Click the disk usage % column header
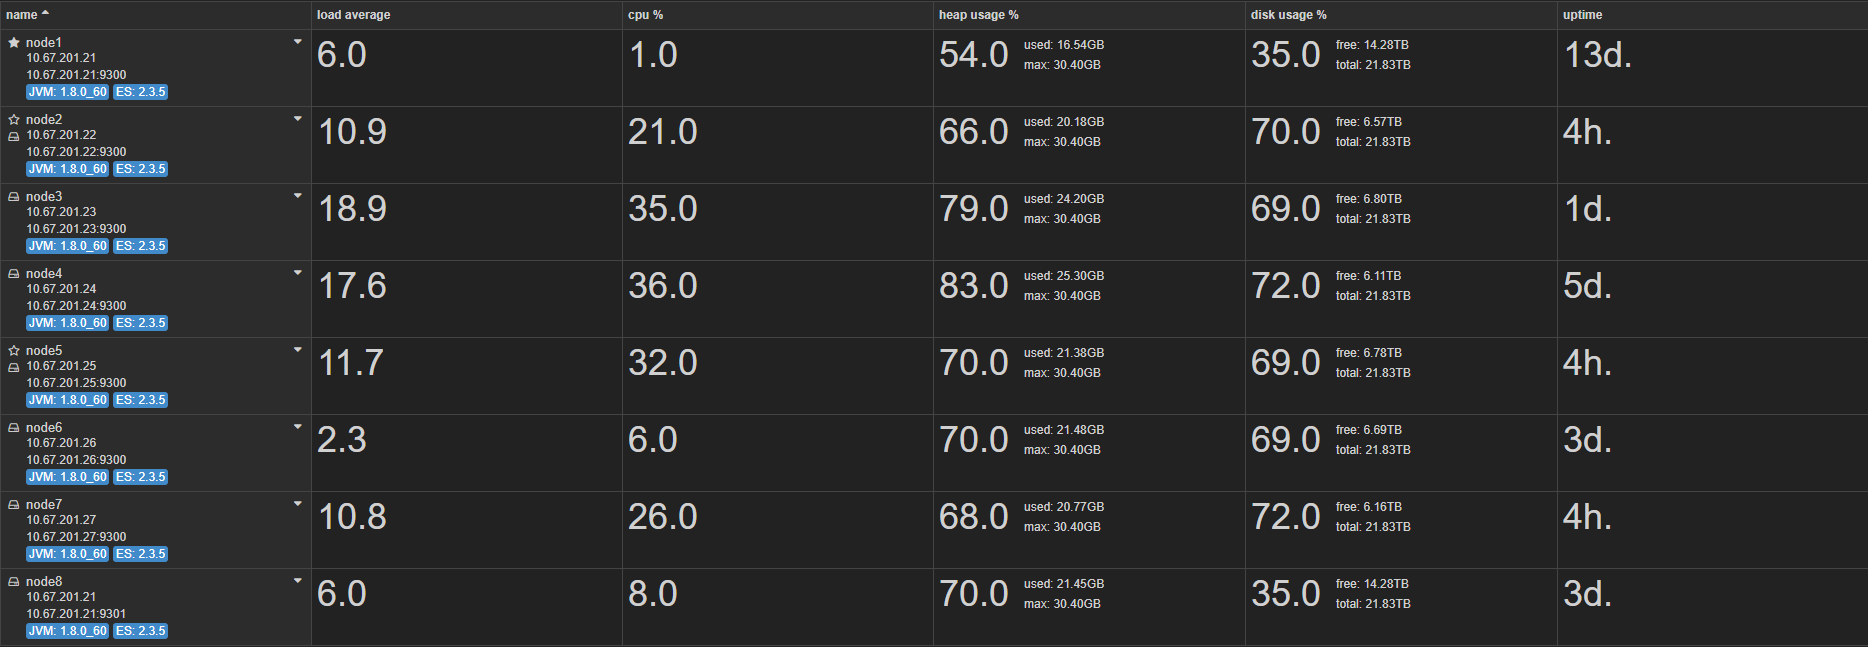Screen dimensions: 1868x647 [x=1289, y=15]
